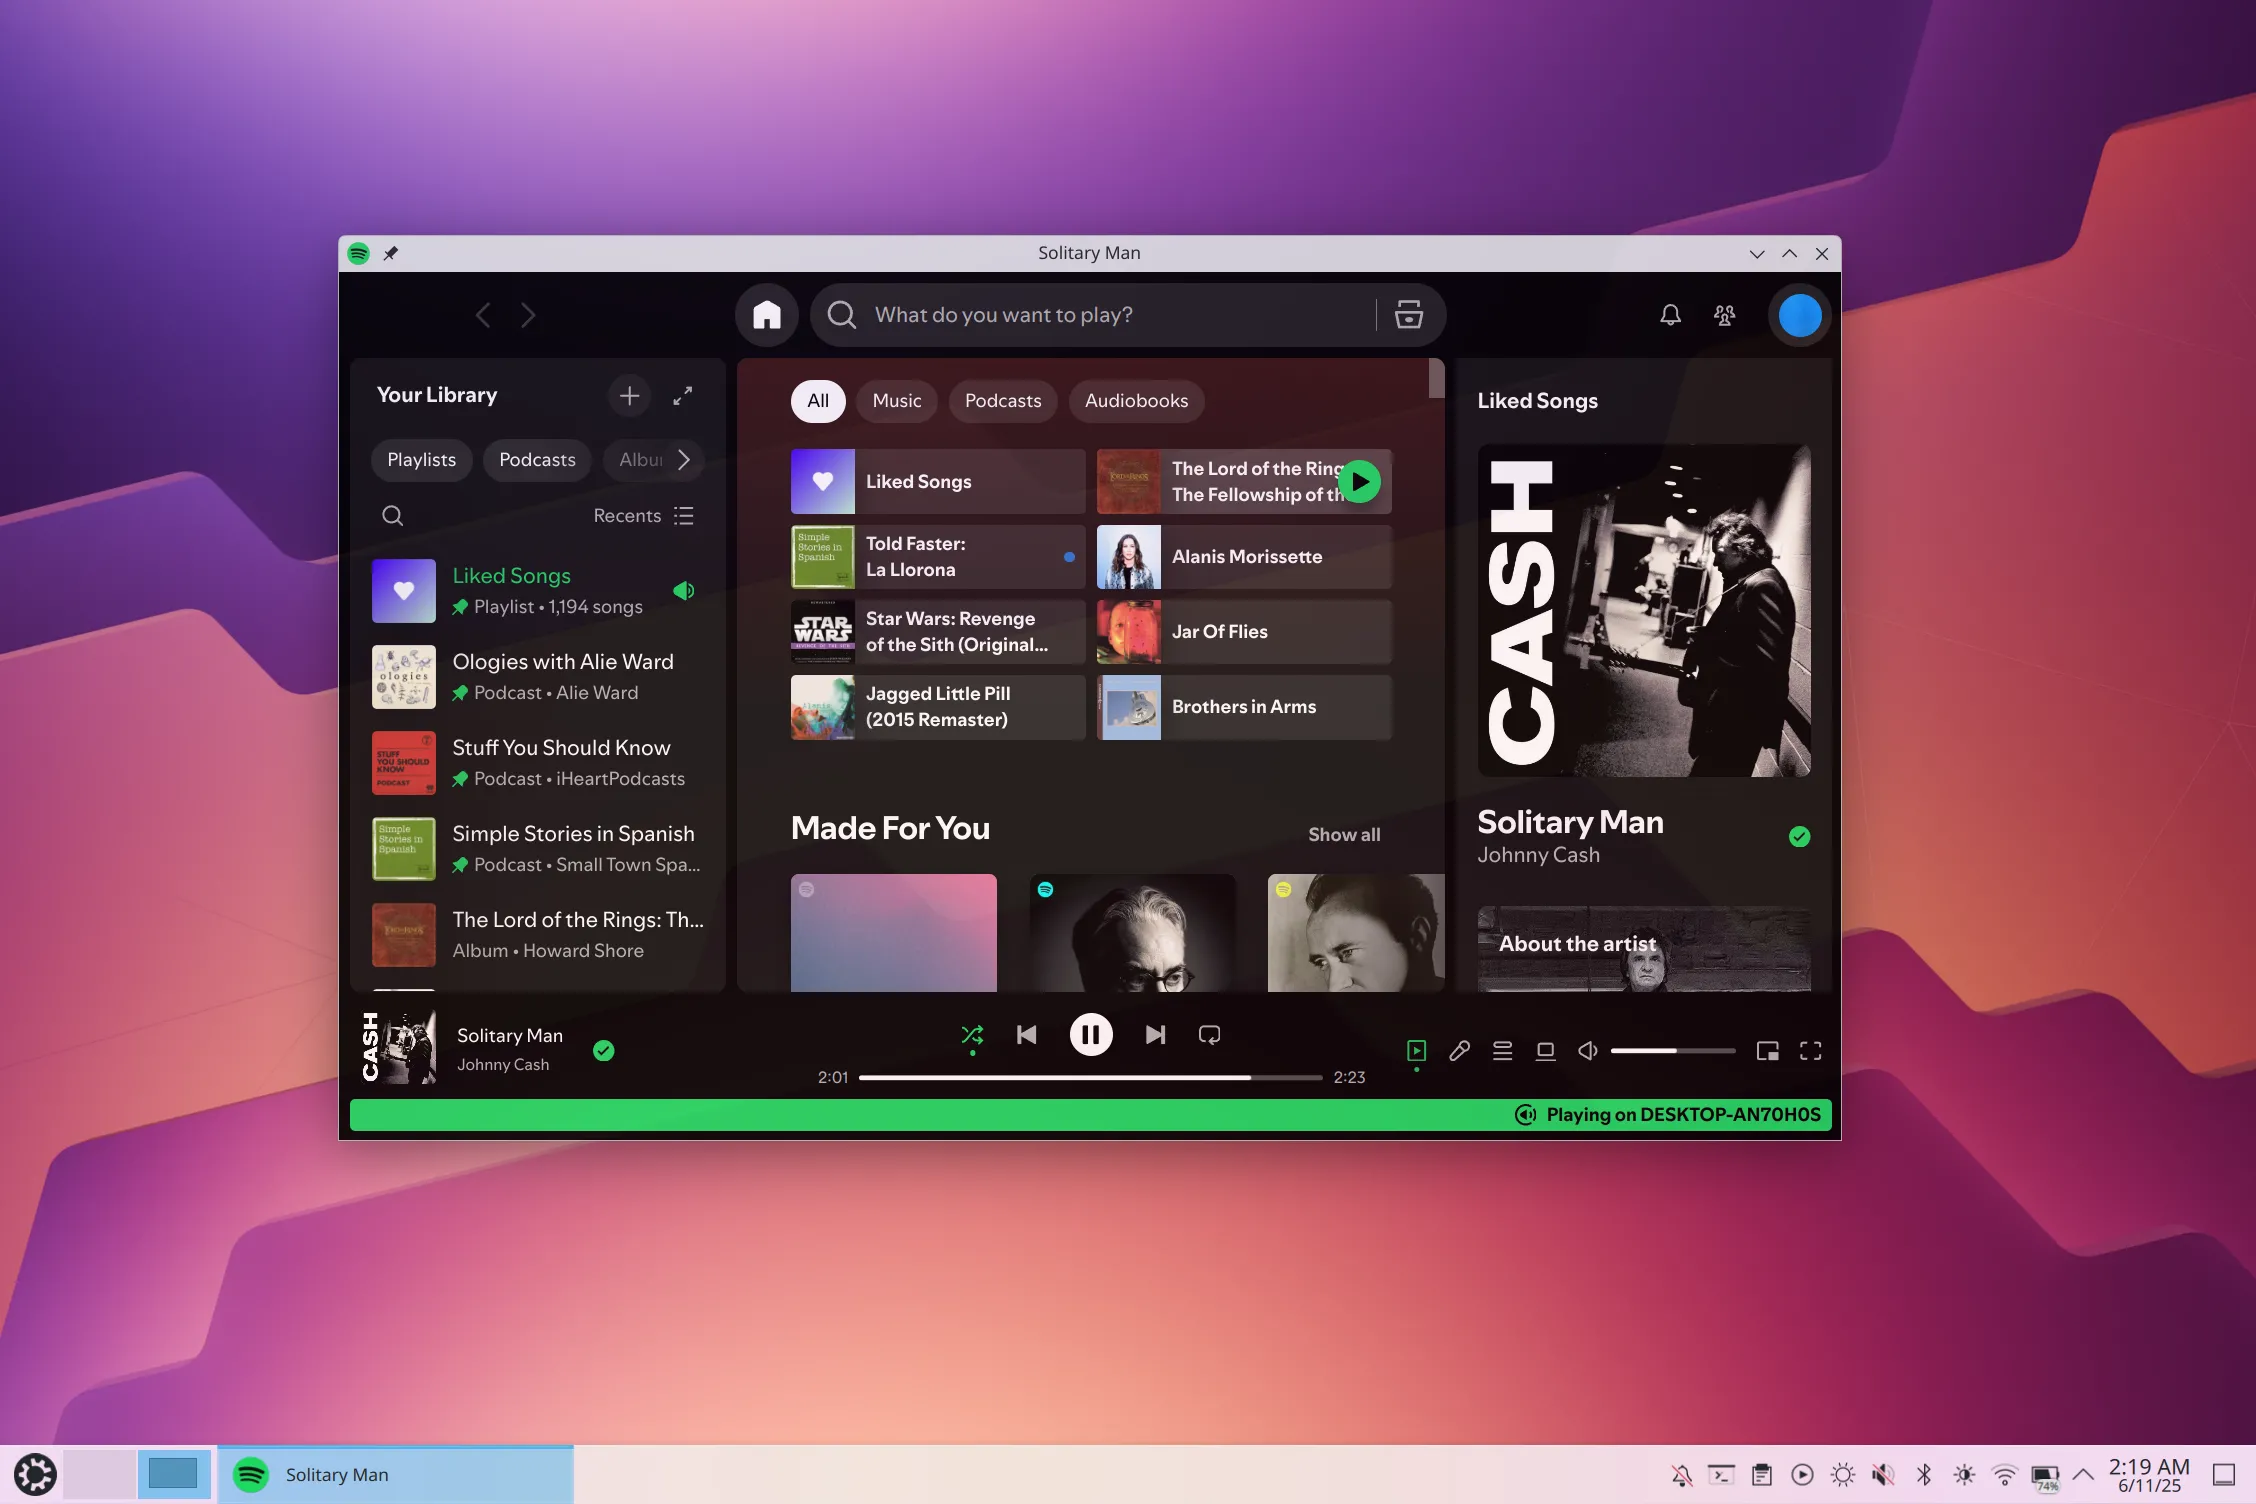Viewport: 2256px width, 1504px height.
Task: Open the friend activity panel
Action: pyautogui.click(x=1724, y=315)
